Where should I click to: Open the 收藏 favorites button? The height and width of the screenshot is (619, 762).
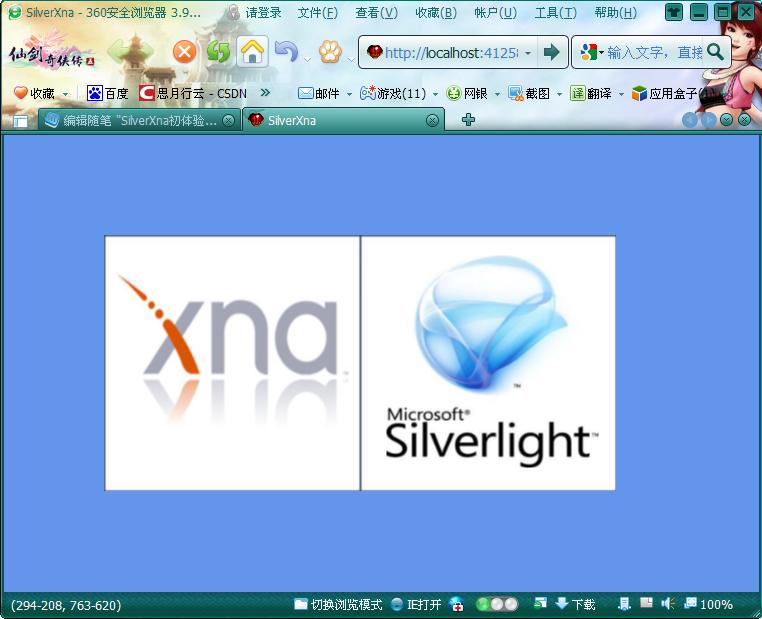pyautogui.click(x=35, y=93)
